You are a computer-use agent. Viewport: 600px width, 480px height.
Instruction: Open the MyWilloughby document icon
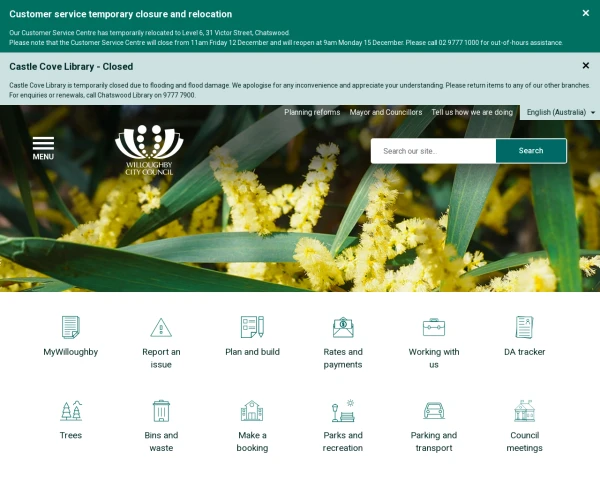click(71, 327)
